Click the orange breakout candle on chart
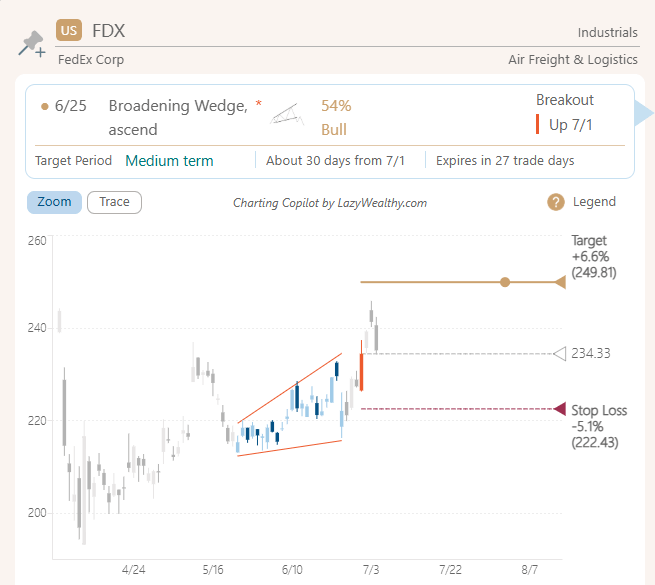 [361, 373]
